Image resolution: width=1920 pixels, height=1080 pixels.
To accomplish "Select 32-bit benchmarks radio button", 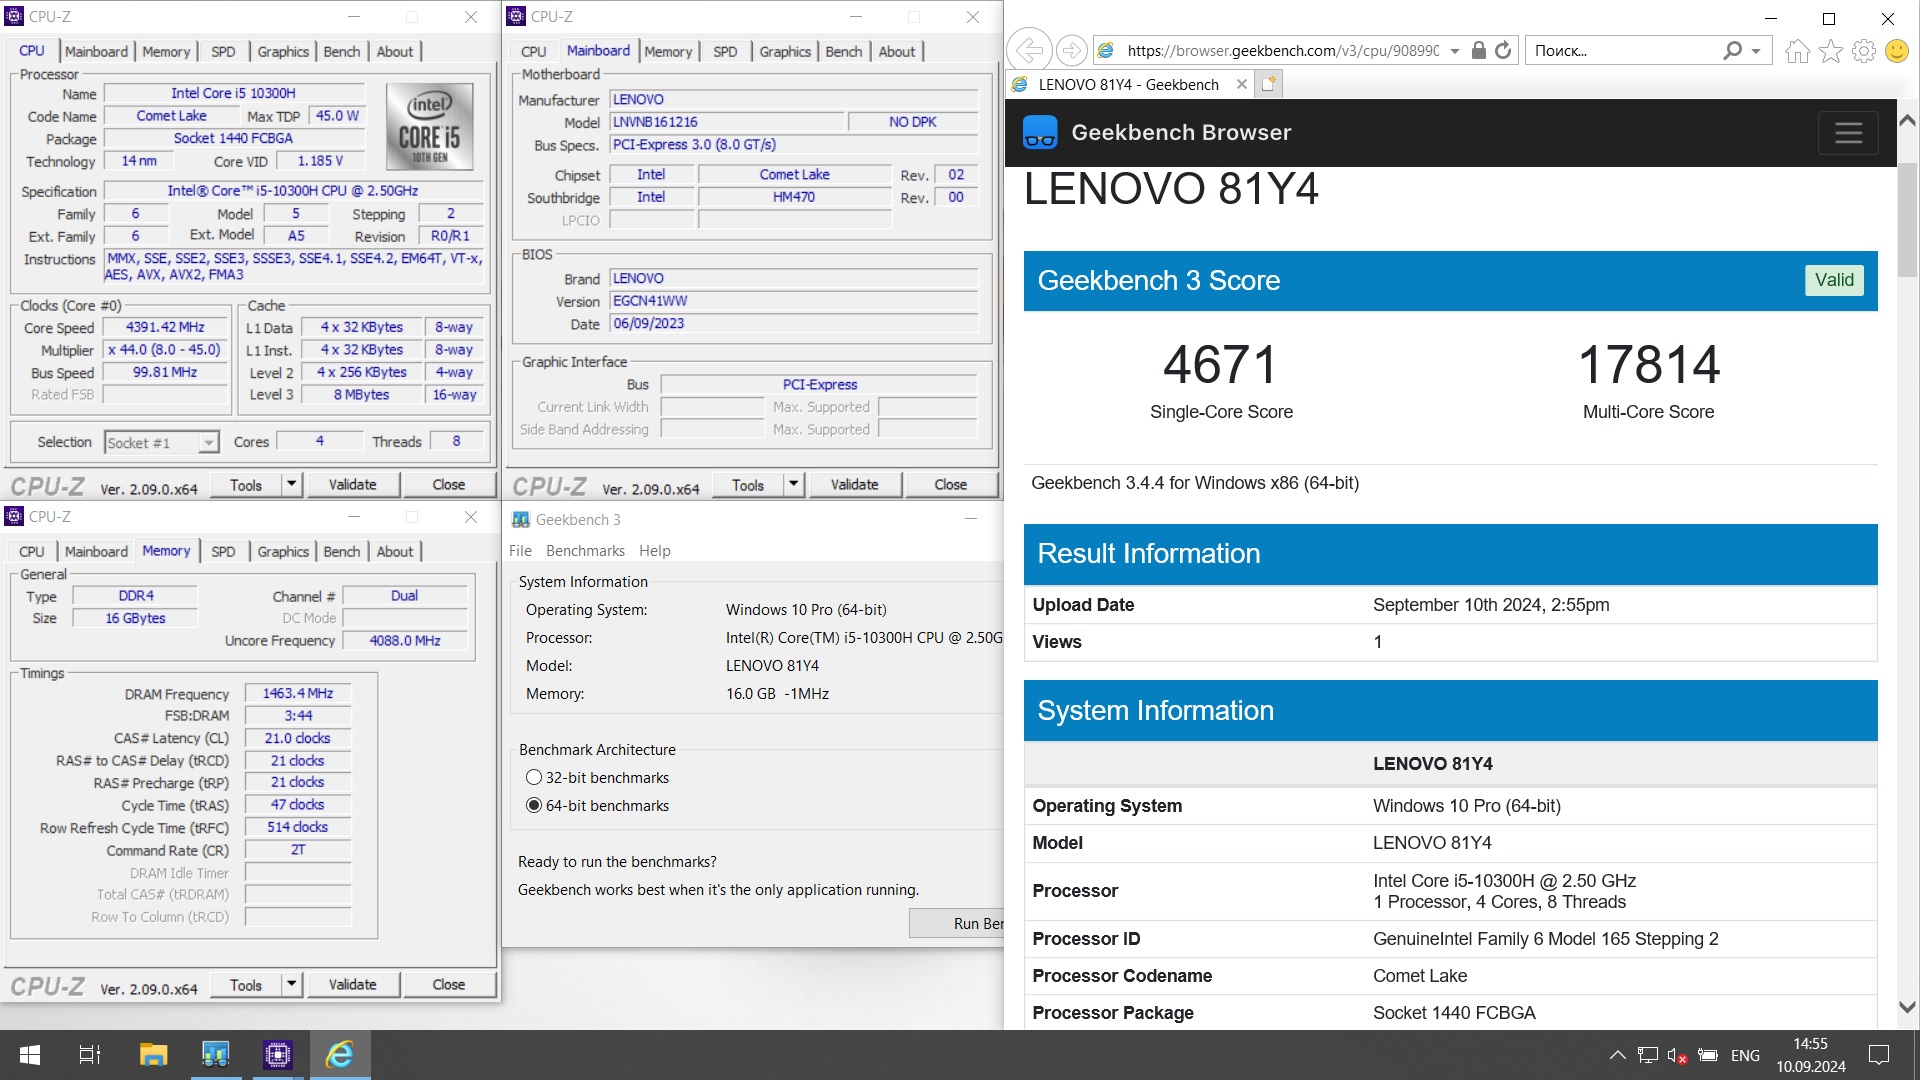I will (x=534, y=777).
